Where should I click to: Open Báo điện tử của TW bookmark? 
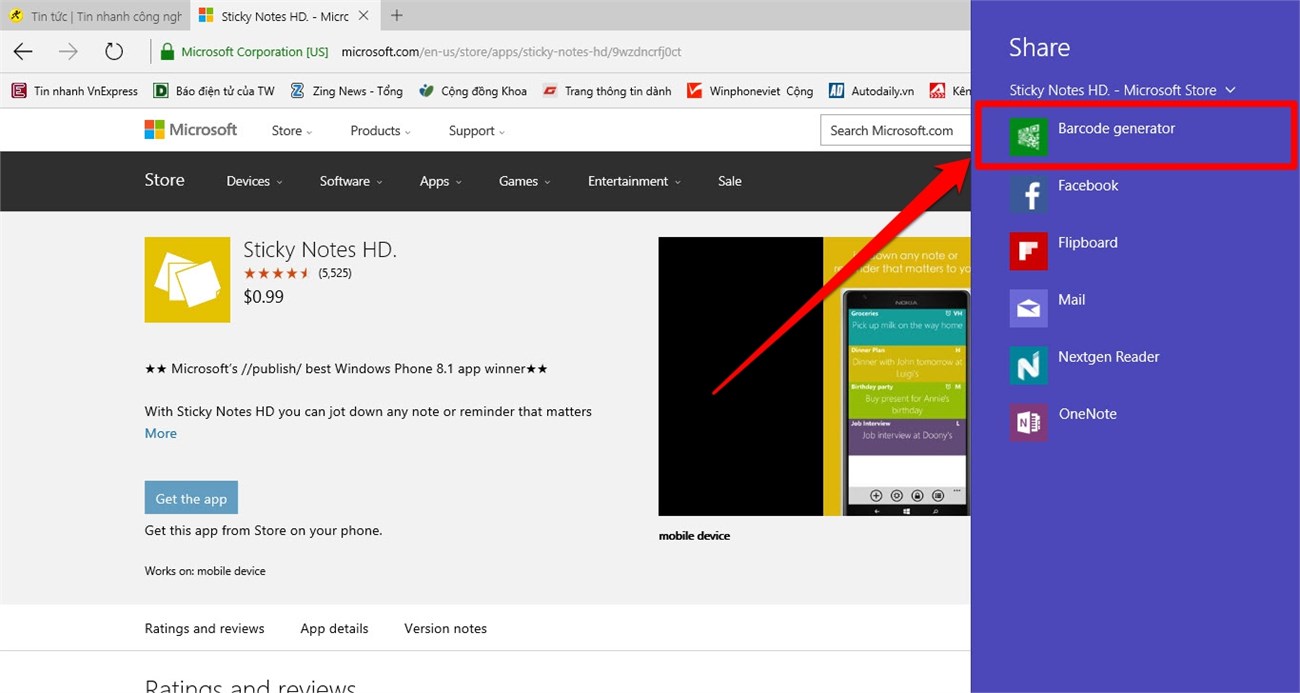click(x=214, y=91)
